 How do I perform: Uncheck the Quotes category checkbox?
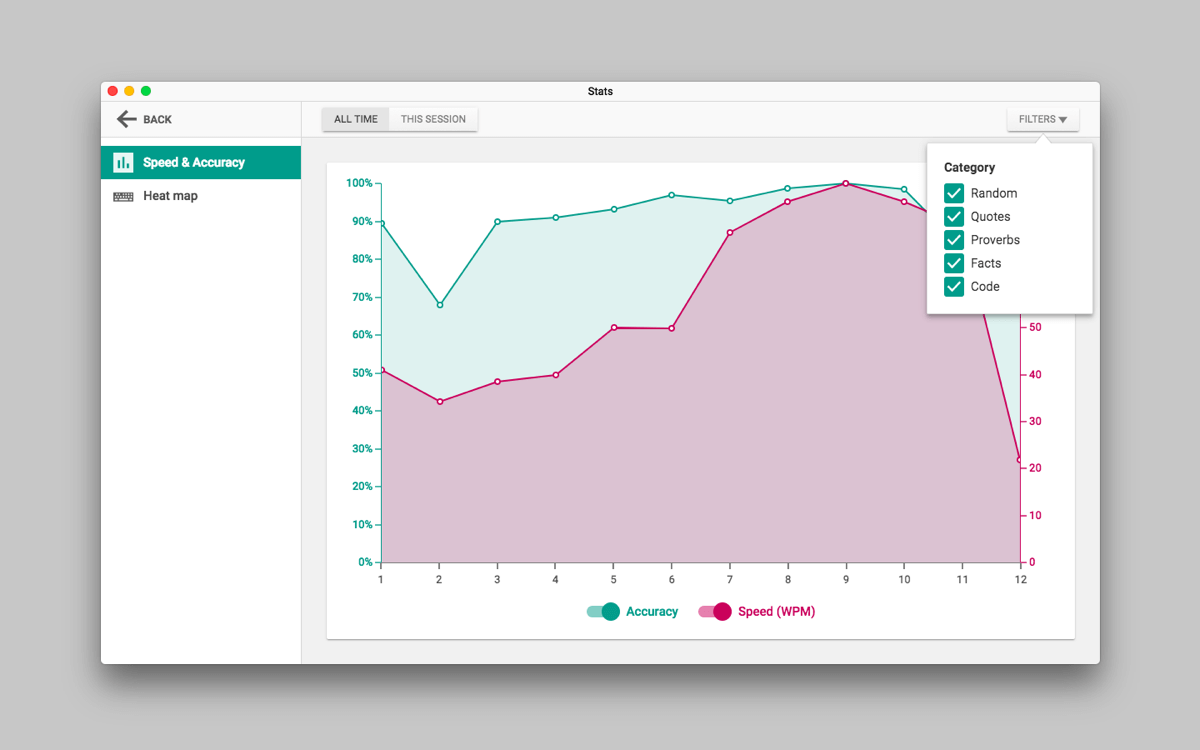954,216
